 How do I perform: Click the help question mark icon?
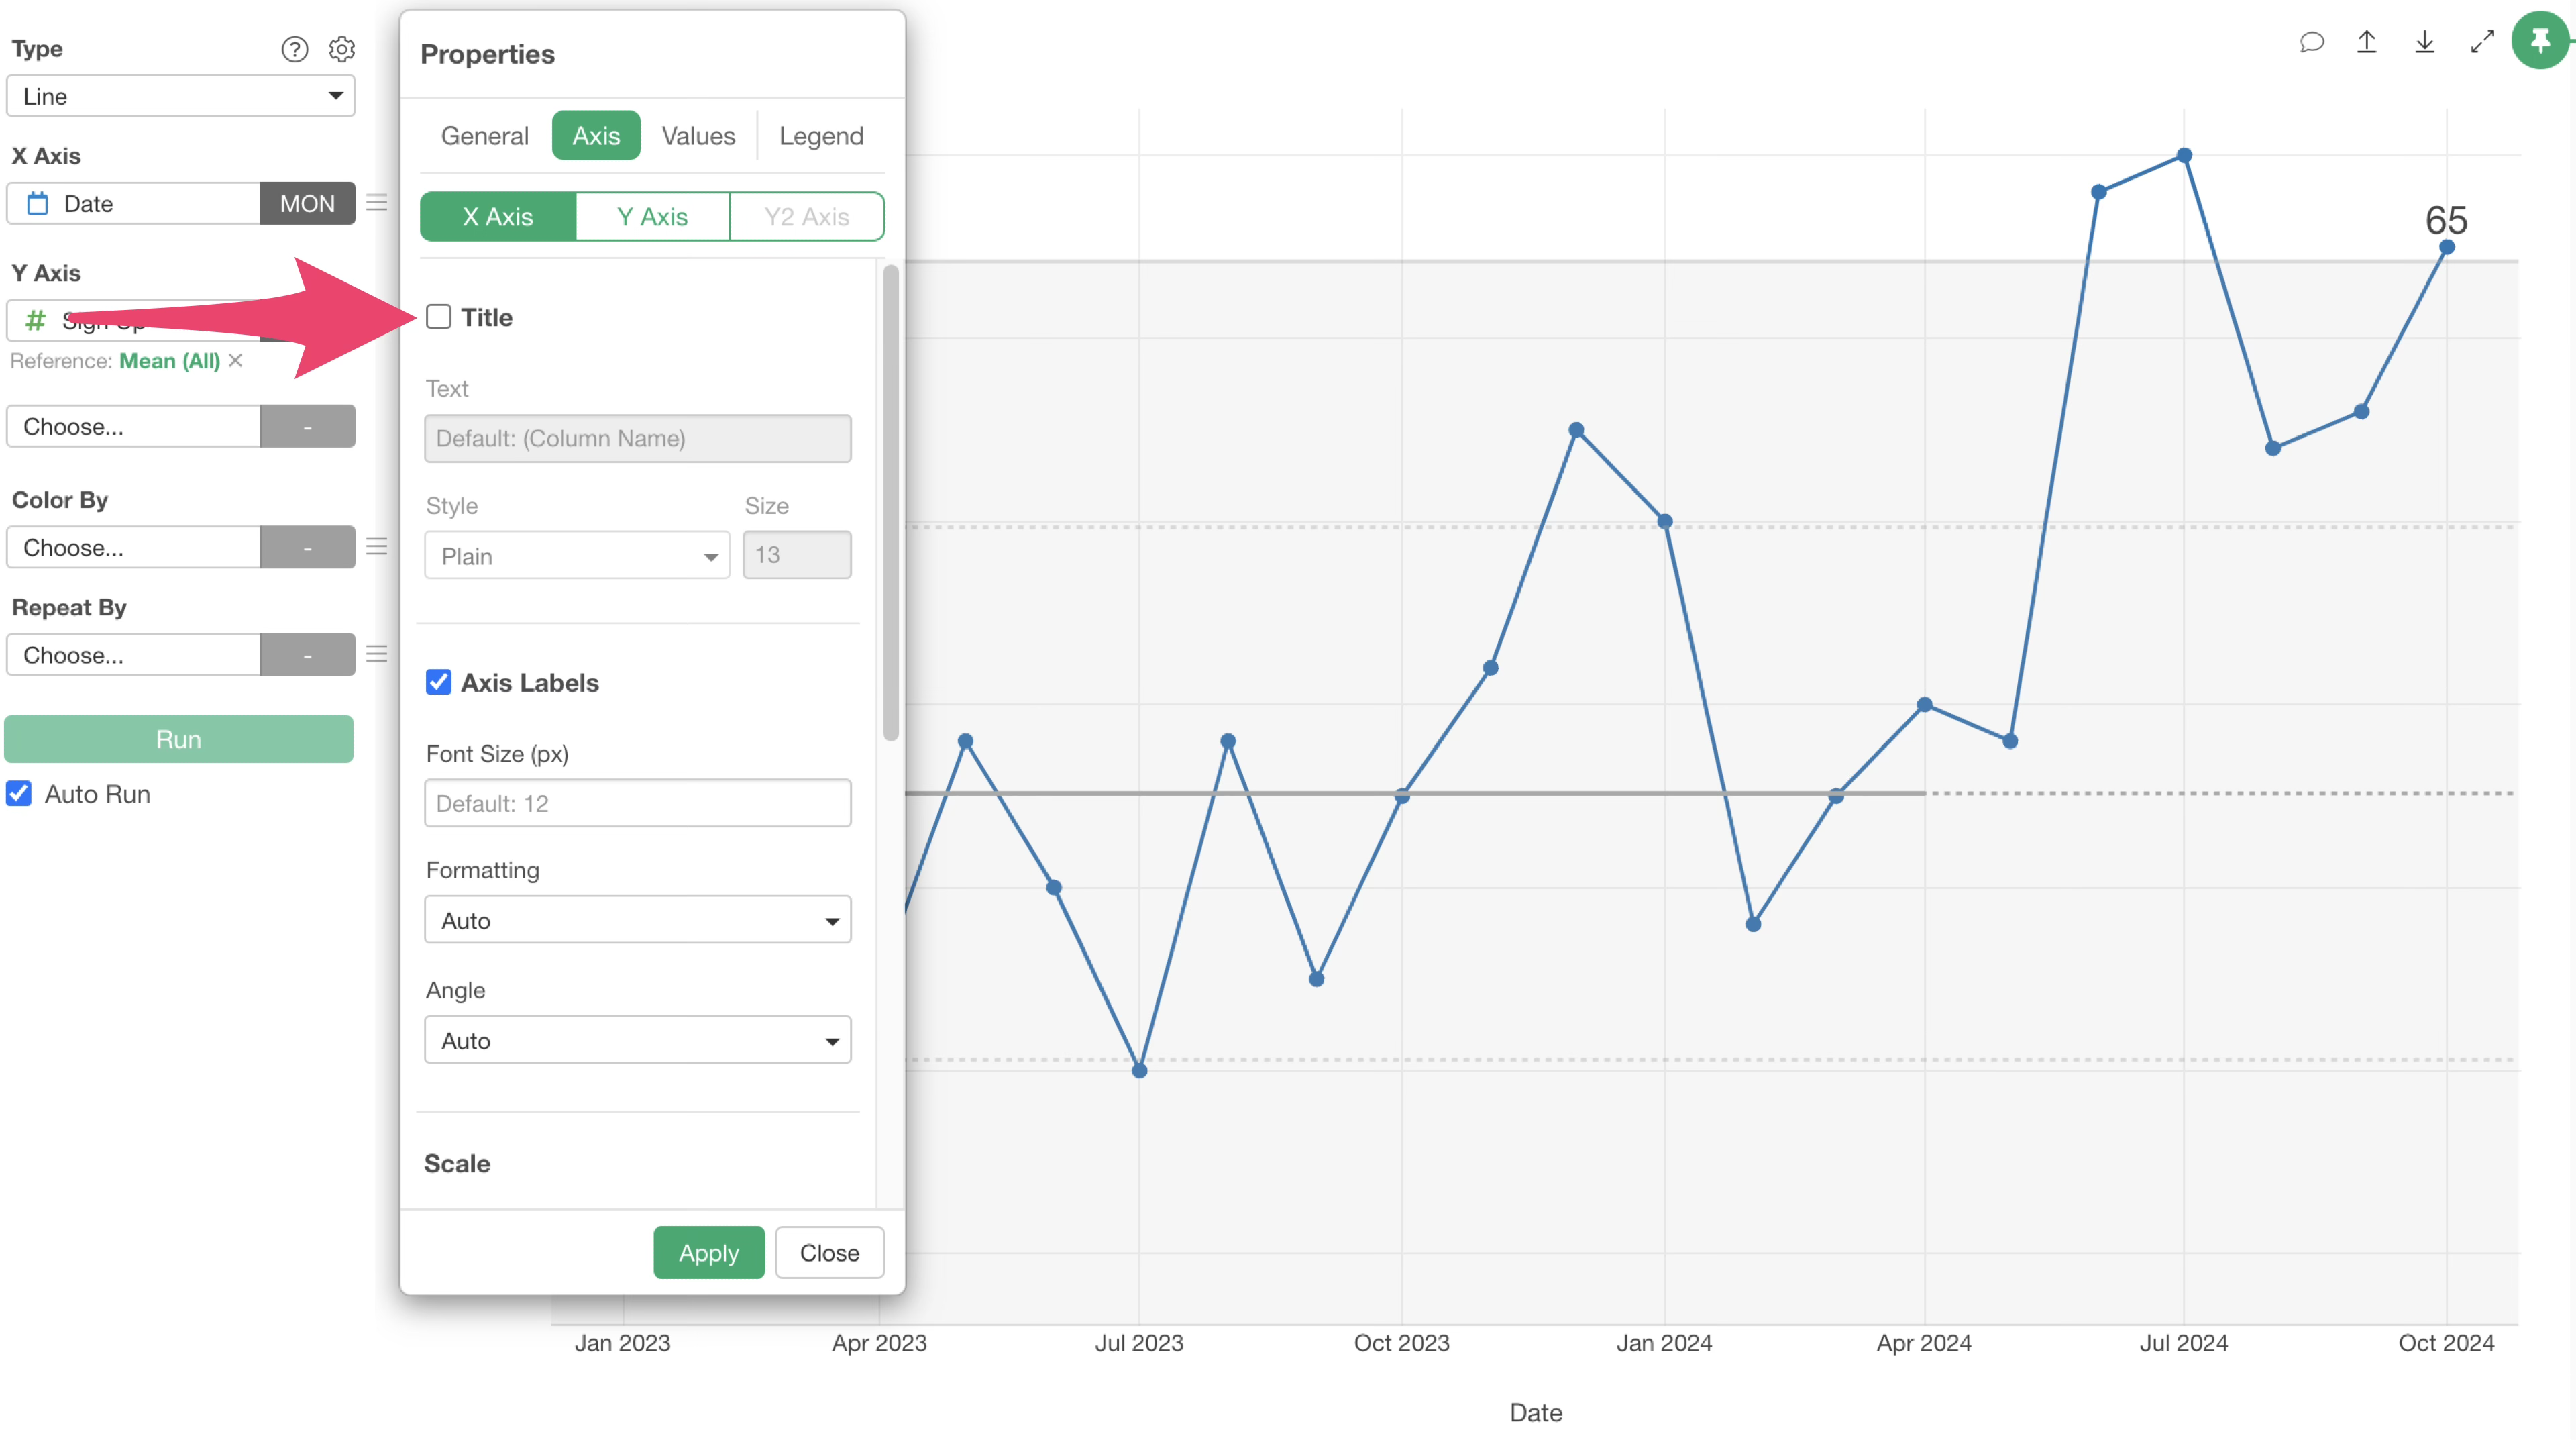pos(294,49)
